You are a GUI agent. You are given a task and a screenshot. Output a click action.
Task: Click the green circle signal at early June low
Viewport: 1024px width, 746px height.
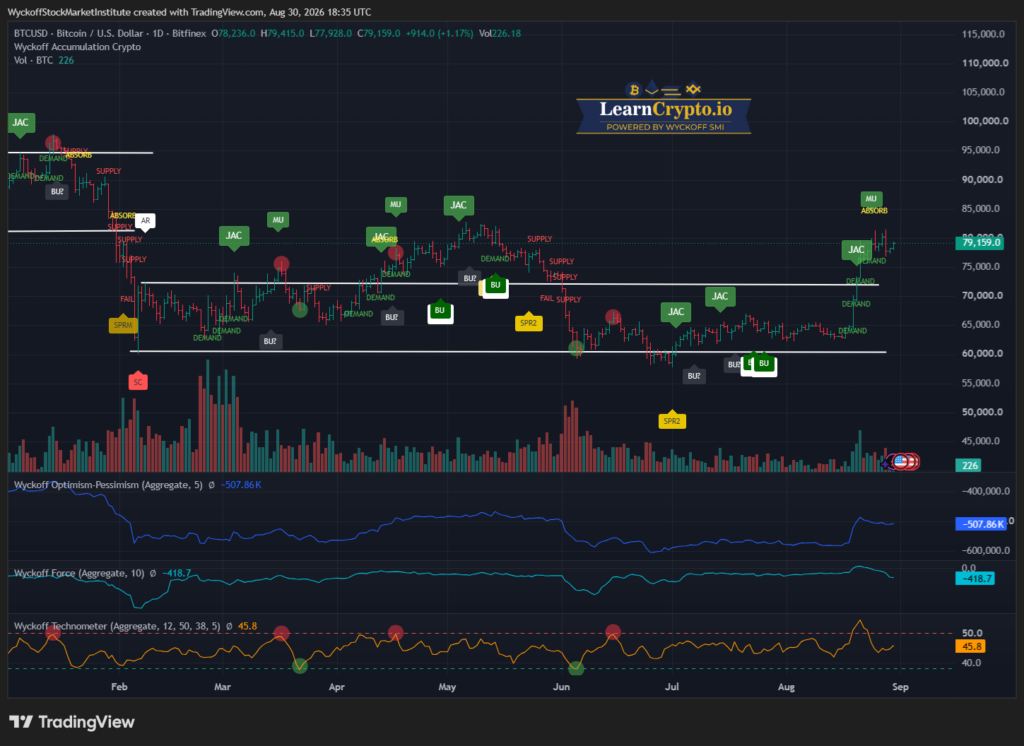pos(576,349)
